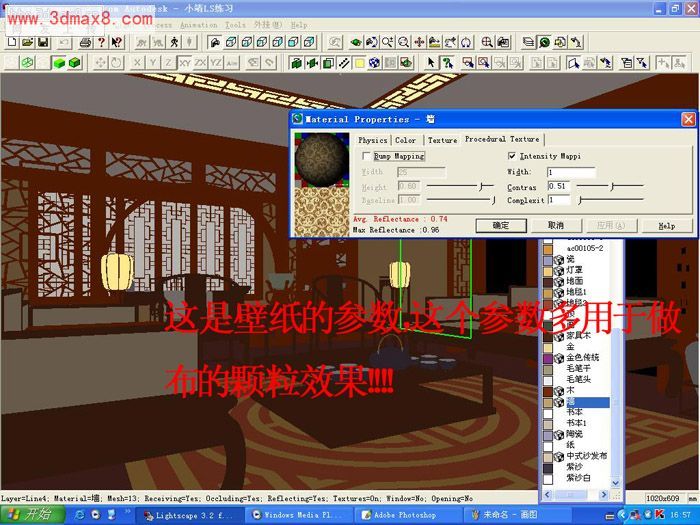Uncheck the Intensity Mapping checkbox
This screenshot has height=525, width=700.
(x=512, y=156)
